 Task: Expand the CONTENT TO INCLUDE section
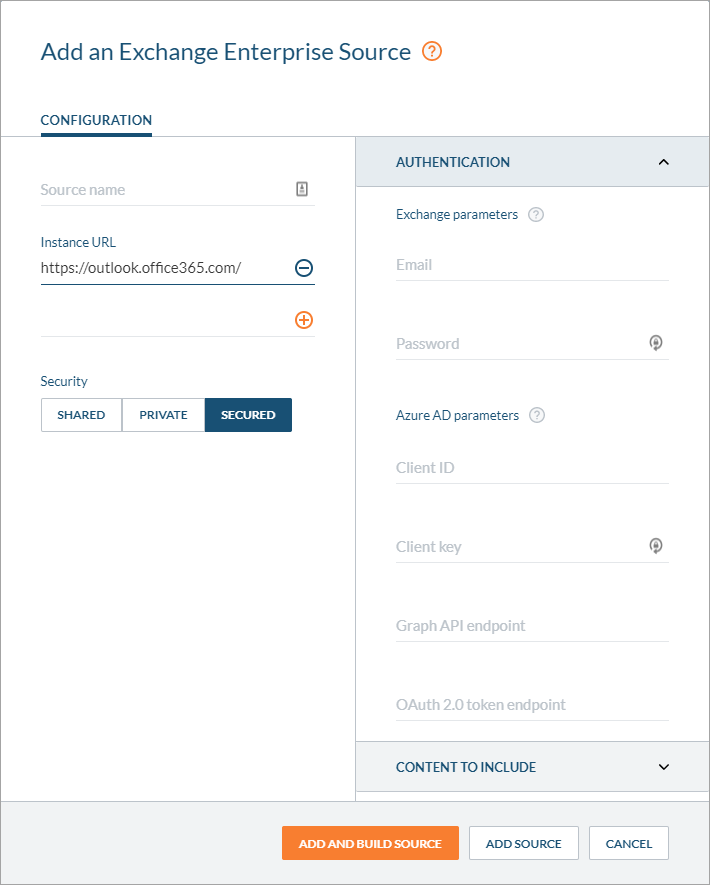(664, 767)
